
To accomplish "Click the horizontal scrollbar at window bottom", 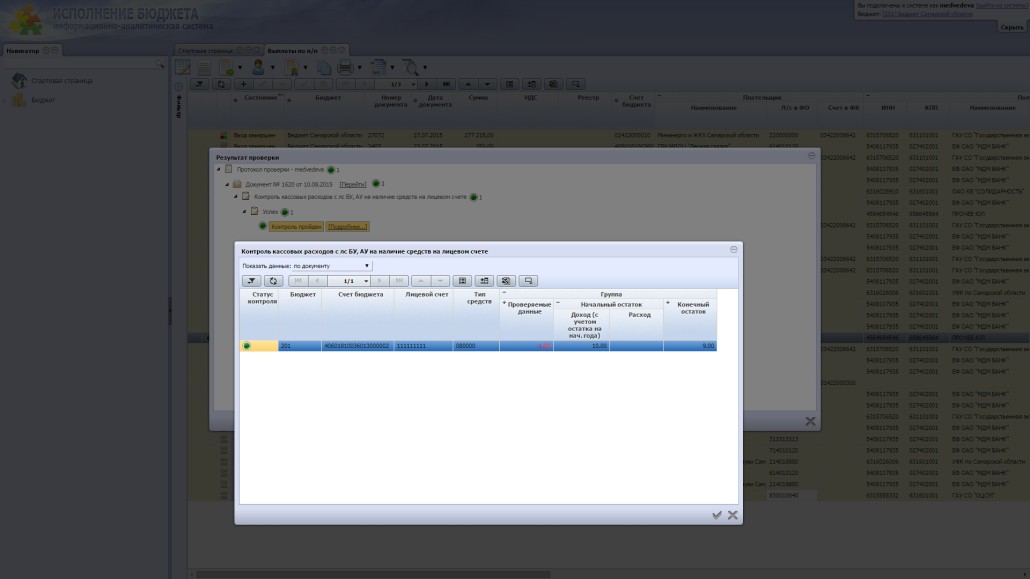I will [x=373, y=574].
